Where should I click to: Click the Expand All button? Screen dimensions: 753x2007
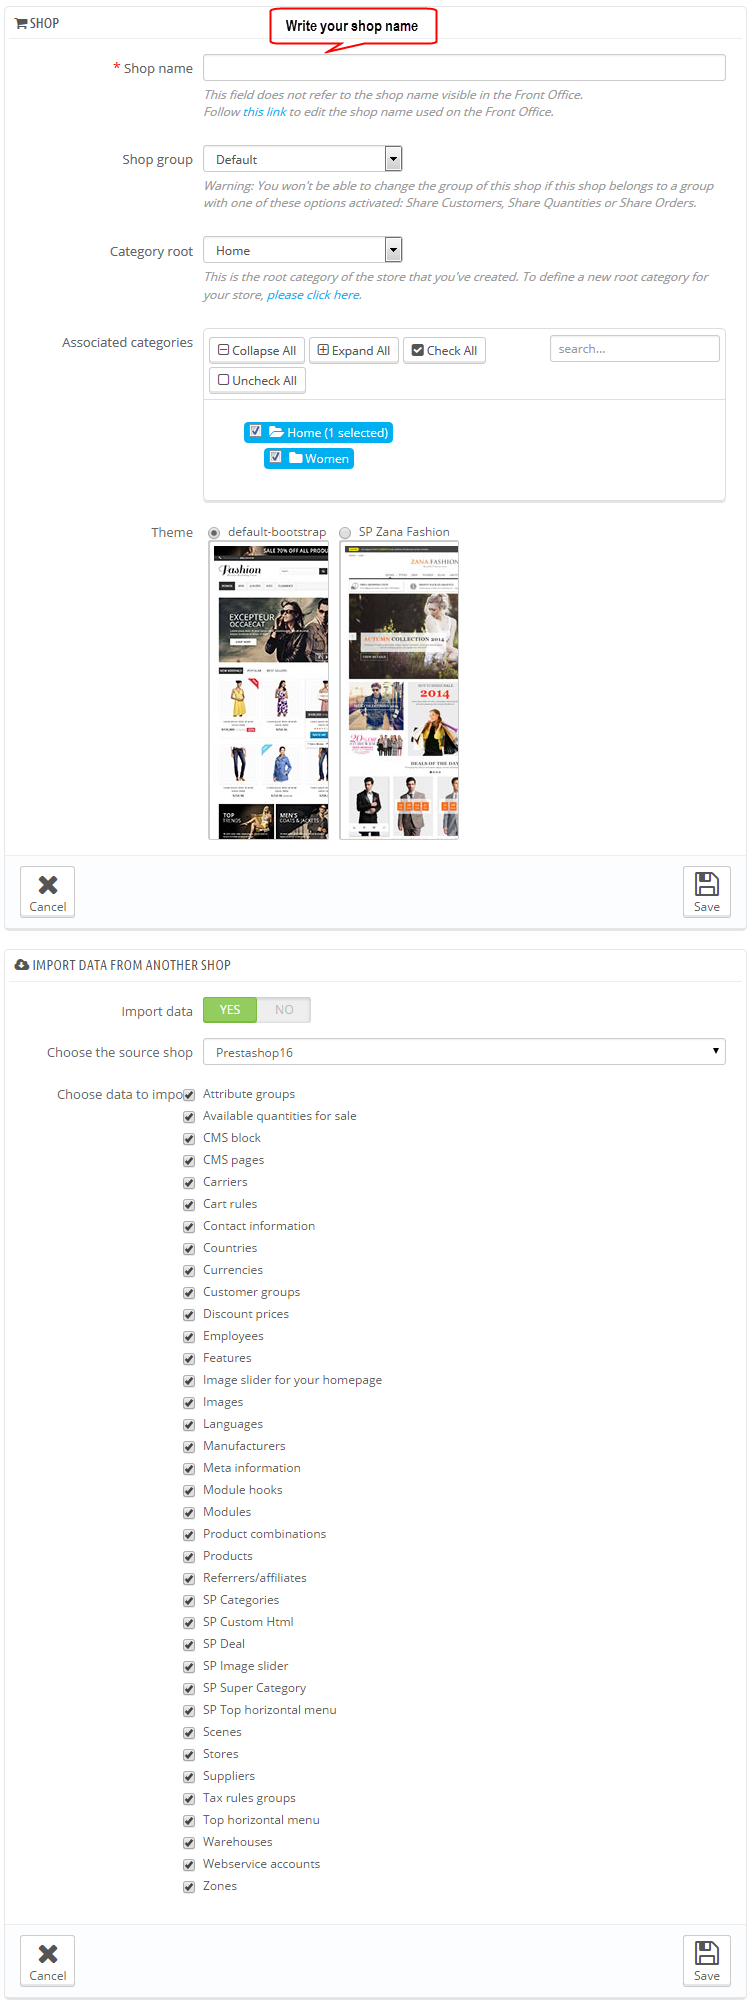[x=354, y=350]
